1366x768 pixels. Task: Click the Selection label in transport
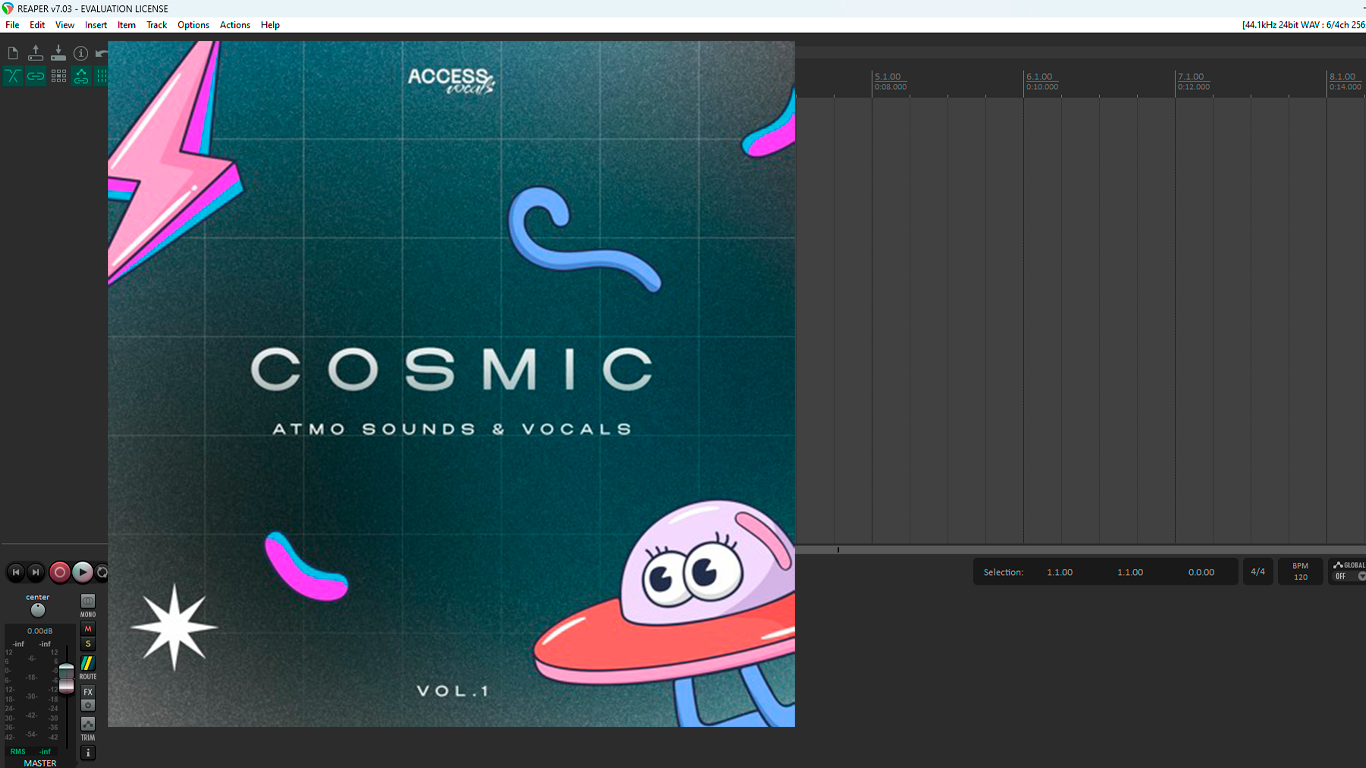click(x=1003, y=572)
